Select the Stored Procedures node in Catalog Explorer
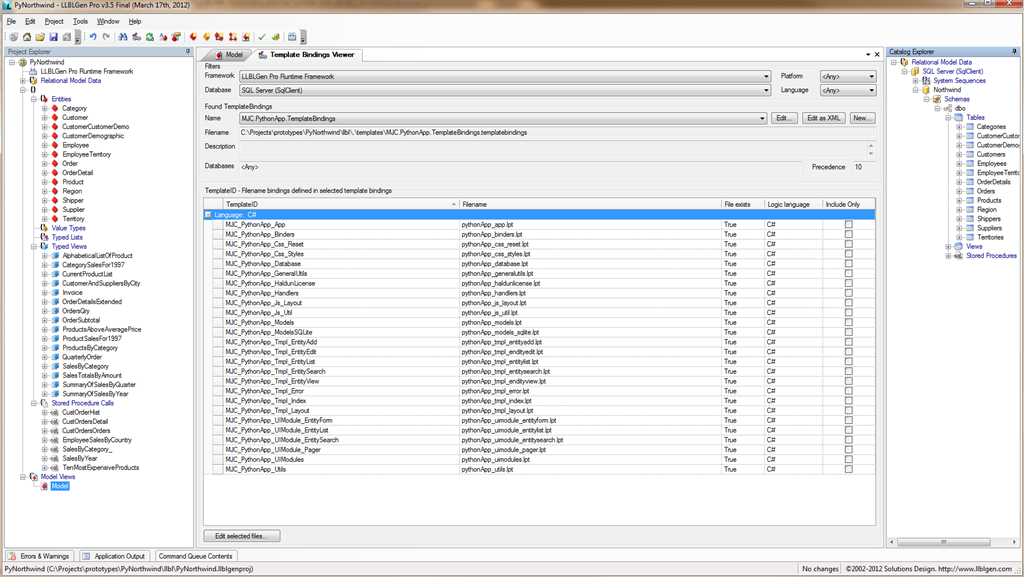The width and height of the screenshot is (1024, 577). tap(991, 256)
